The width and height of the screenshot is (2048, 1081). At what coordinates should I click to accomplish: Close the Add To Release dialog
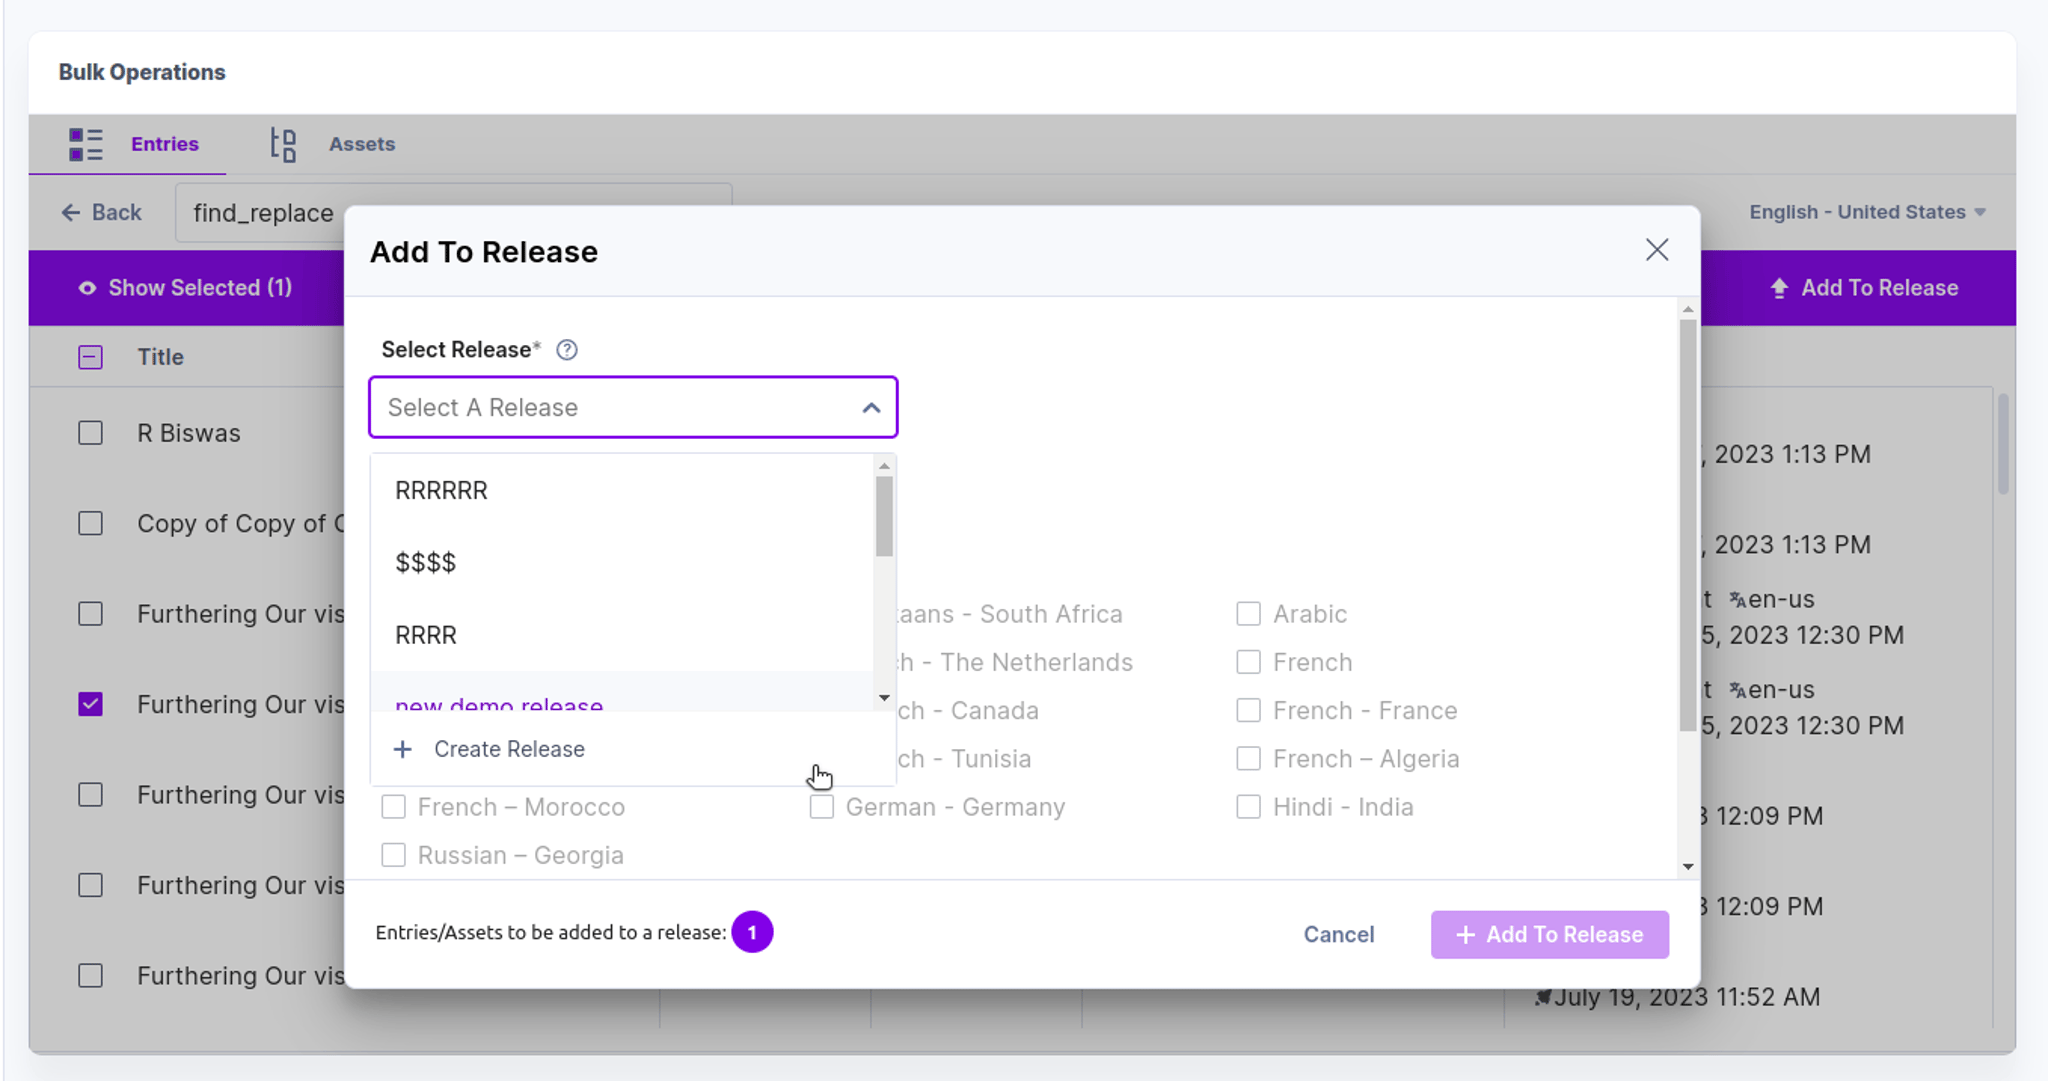click(1657, 250)
